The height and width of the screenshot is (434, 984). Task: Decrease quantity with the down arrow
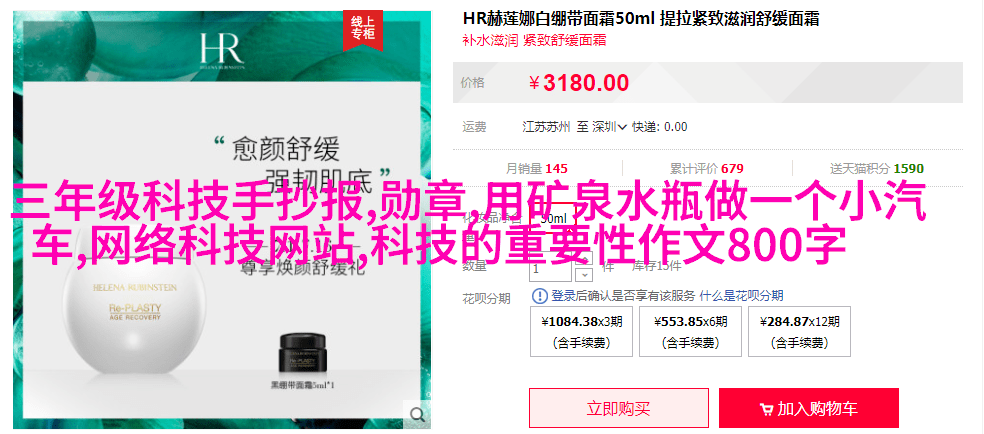(585, 275)
